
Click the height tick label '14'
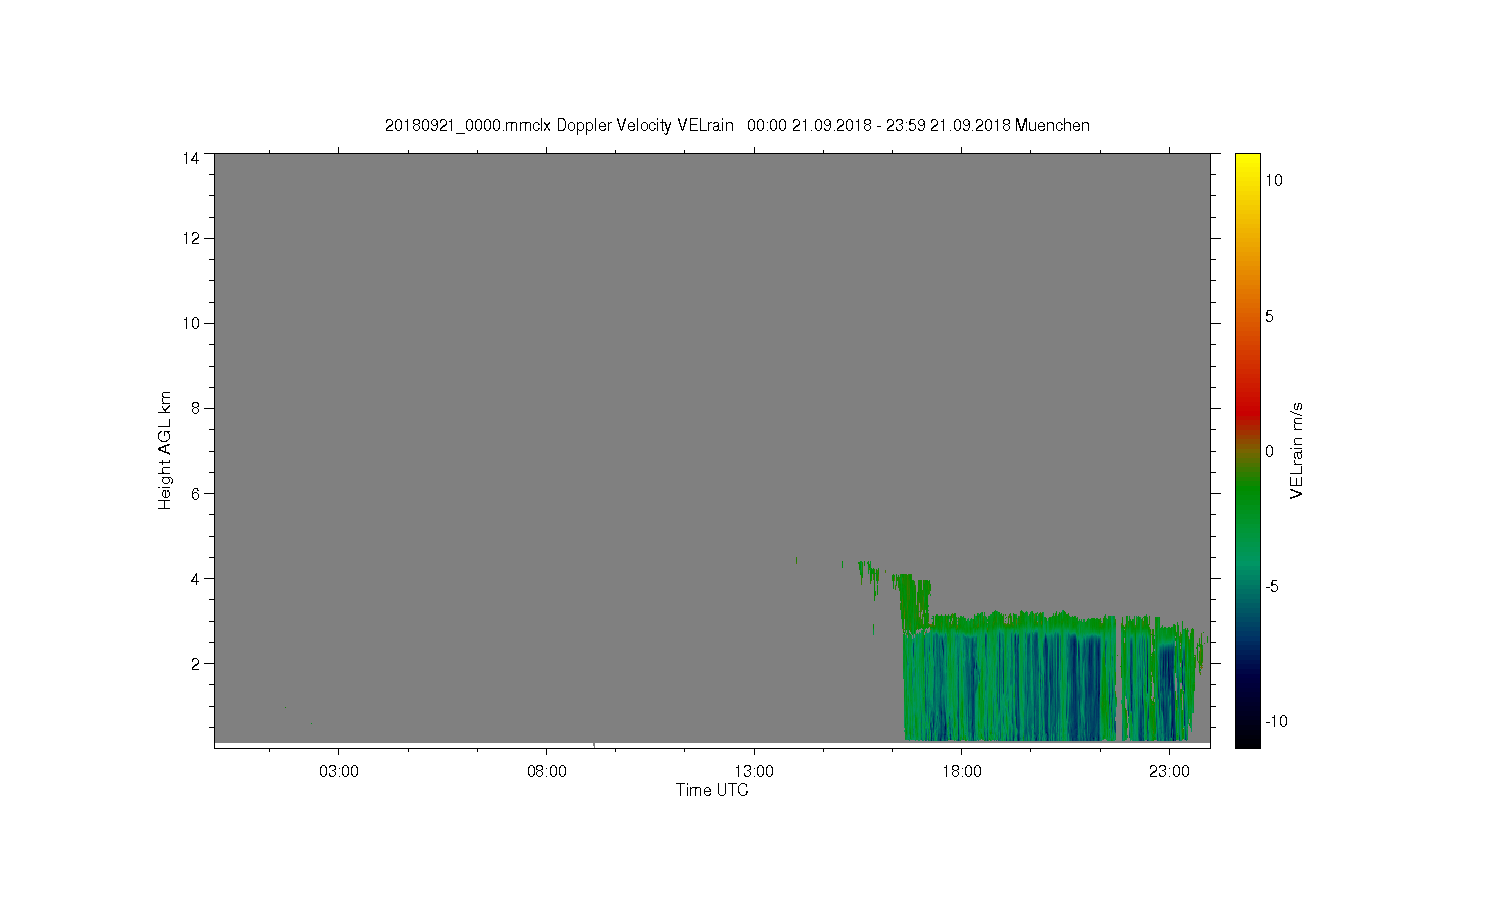point(191,158)
